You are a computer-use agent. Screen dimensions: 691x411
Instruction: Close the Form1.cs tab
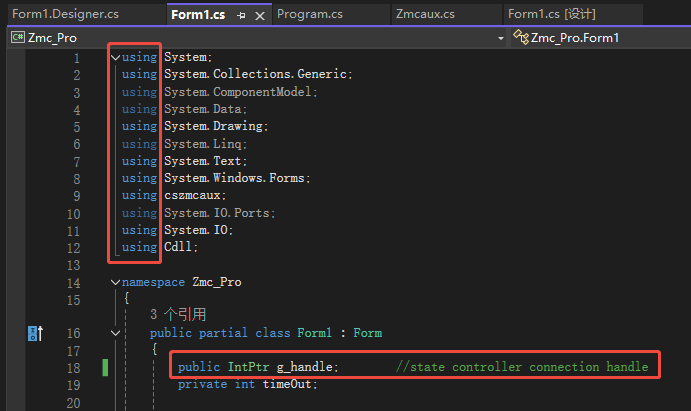(x=260, y=15)
